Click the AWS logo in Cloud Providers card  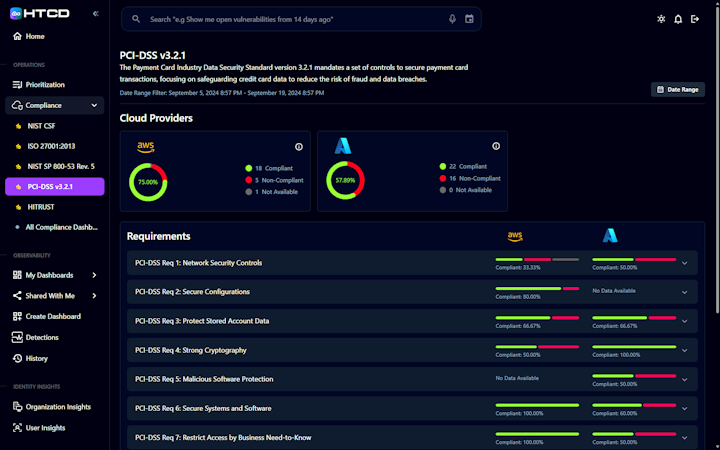(x=146, y=147)
